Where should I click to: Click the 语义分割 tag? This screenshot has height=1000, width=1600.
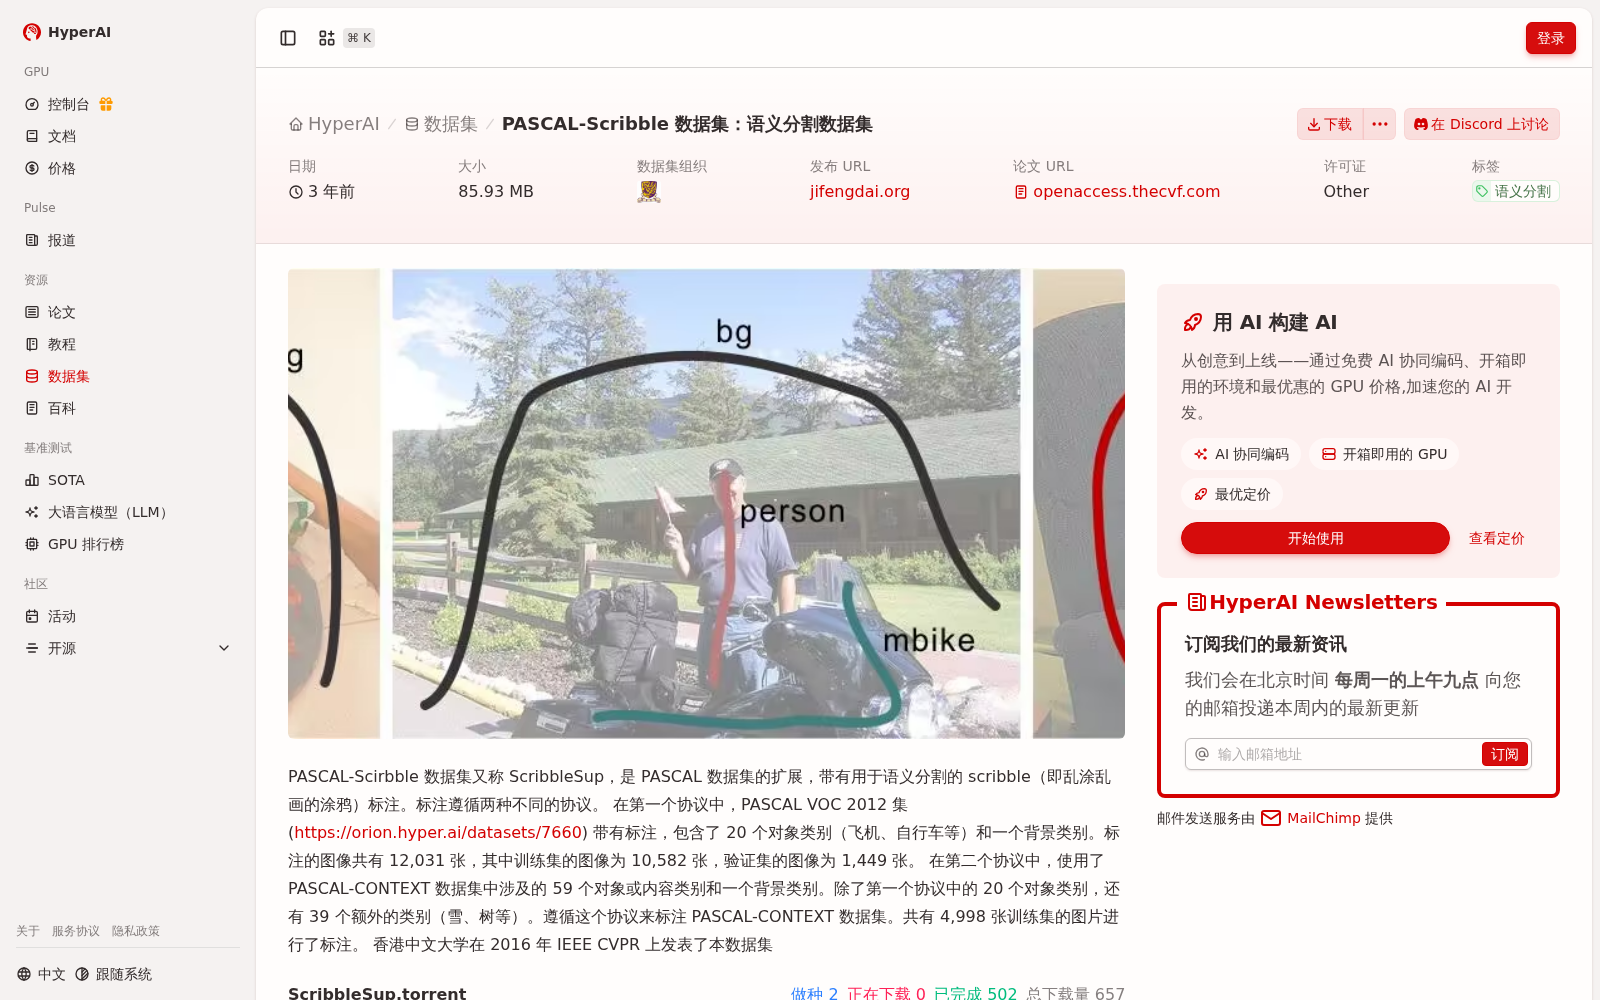click(1515, 191)
